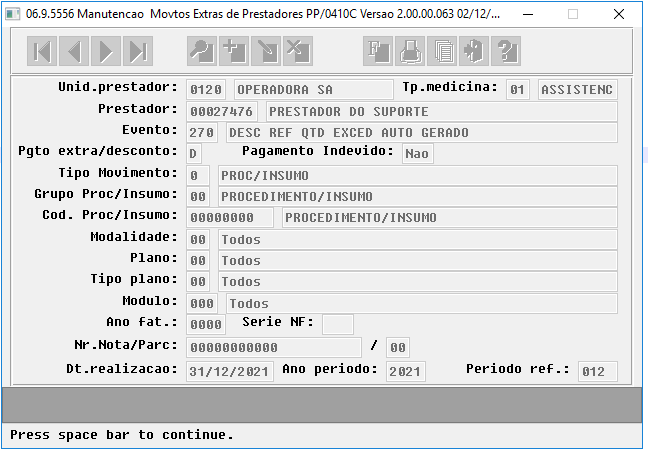Select the Unid.prestador code field 0120
Image resolution: width=648 pixels, height=451 pixels.
[206, 90]
